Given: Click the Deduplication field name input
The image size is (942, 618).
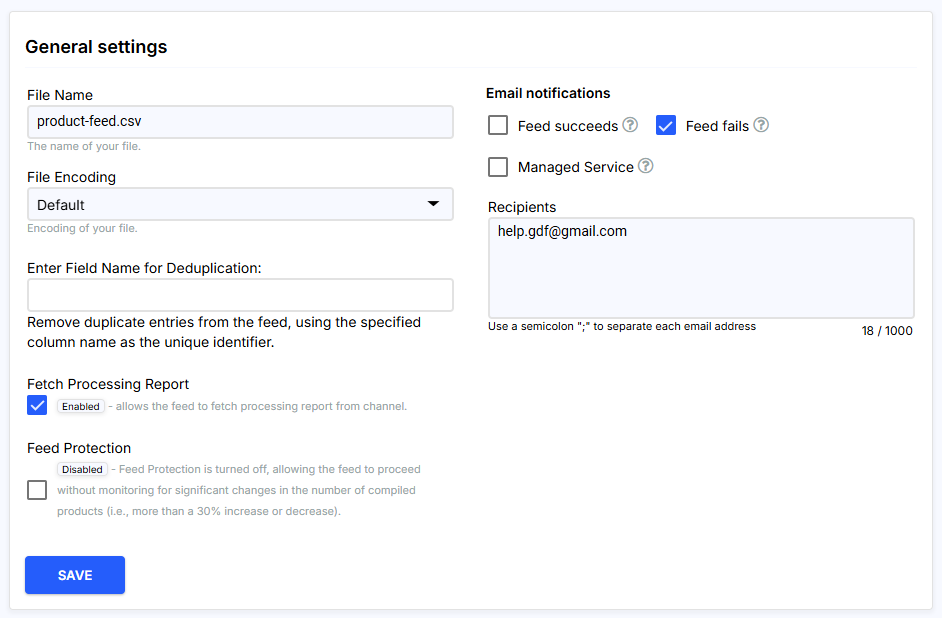Looking at the screenshot, I should [240, 295].
